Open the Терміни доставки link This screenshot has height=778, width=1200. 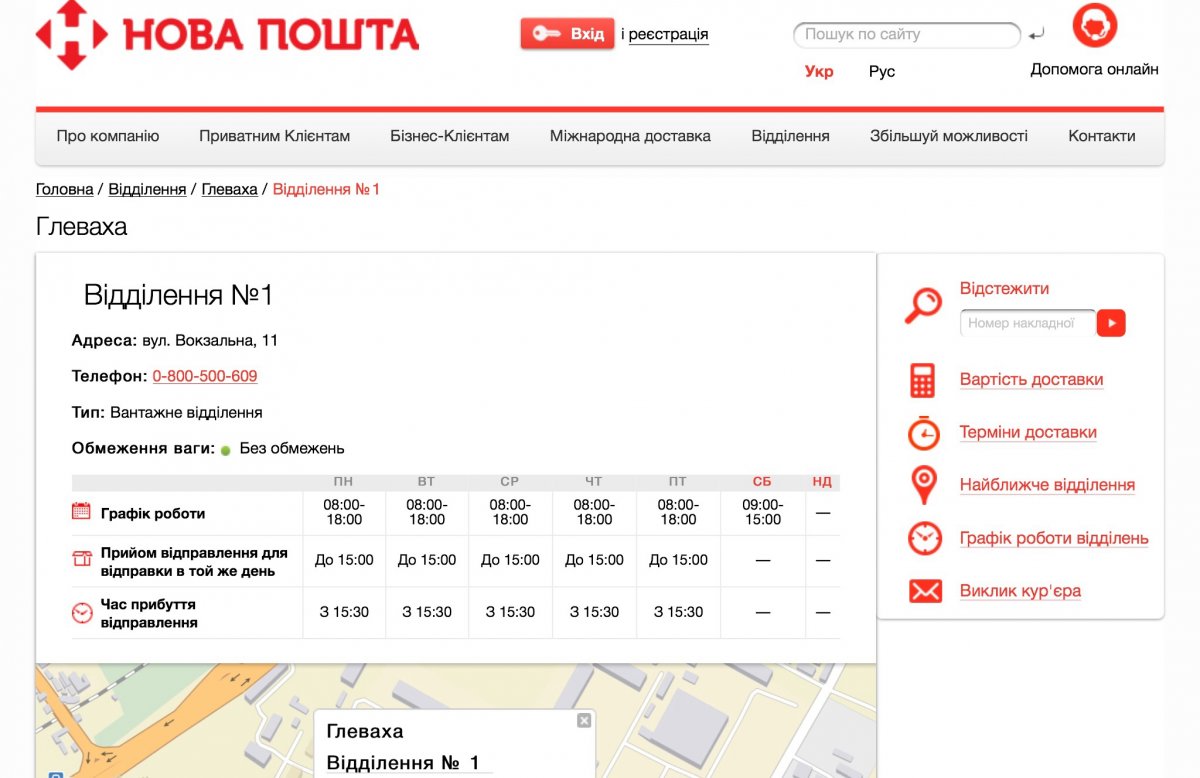[x=1028, y=432]
